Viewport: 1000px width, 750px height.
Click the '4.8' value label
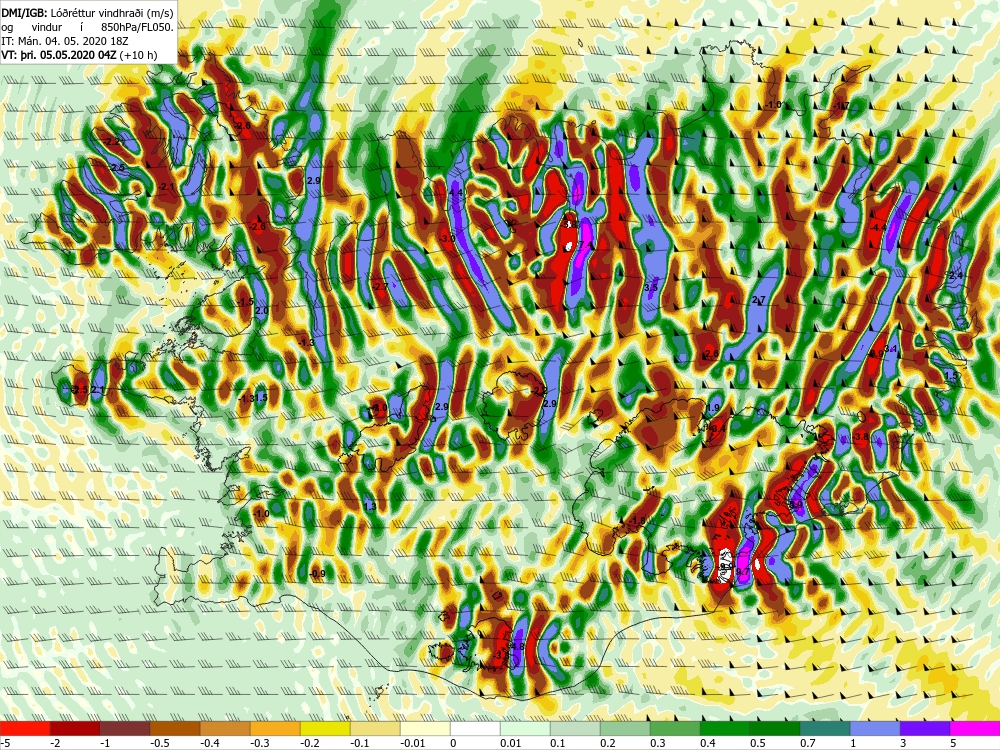point(517,646)
